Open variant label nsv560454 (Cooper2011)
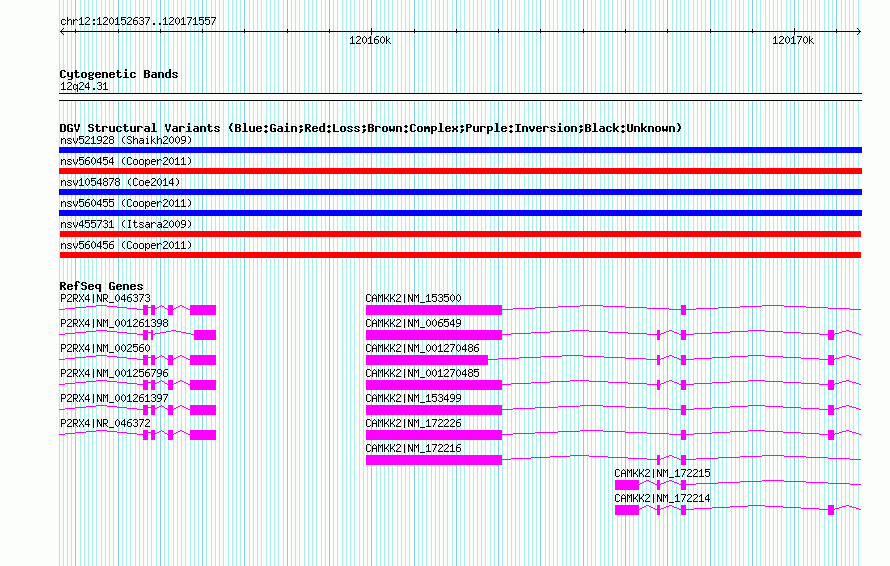 [126, 161]
